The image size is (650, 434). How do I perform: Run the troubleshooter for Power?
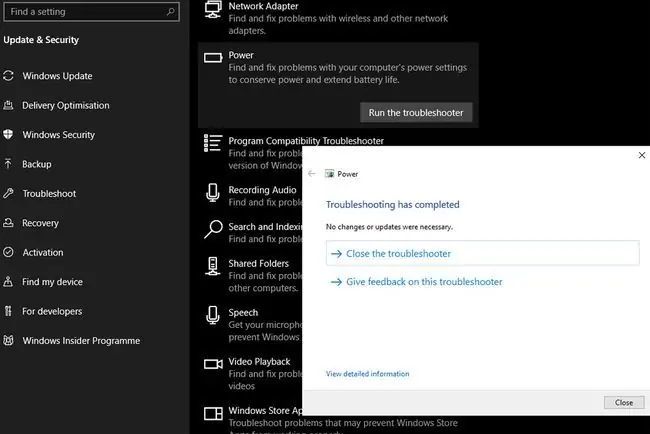(x=416, y=113)
